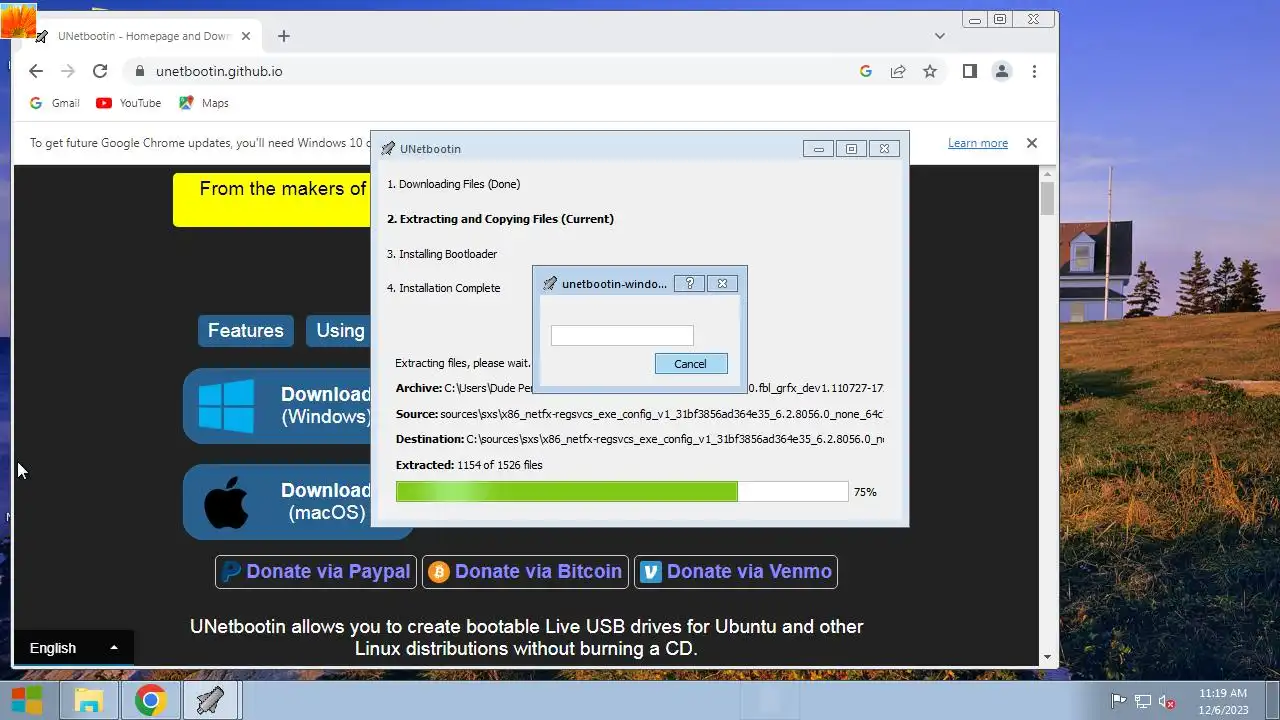Switch to UNetbootin in the taskbar
Screen dimensions: 1280x720
point(211,700)
